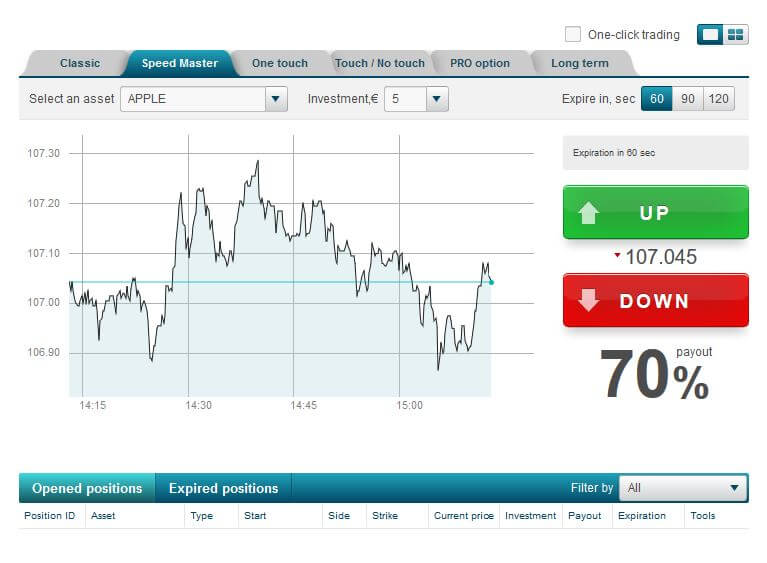This screenshot has width=767, height=563.
Task: Show the Expired positions tab
Action: 224,488
